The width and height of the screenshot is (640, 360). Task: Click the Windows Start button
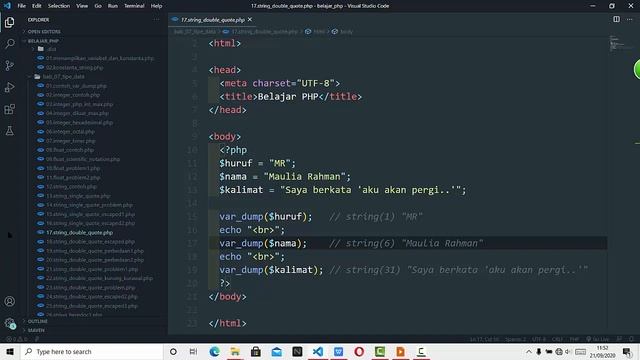10,351
